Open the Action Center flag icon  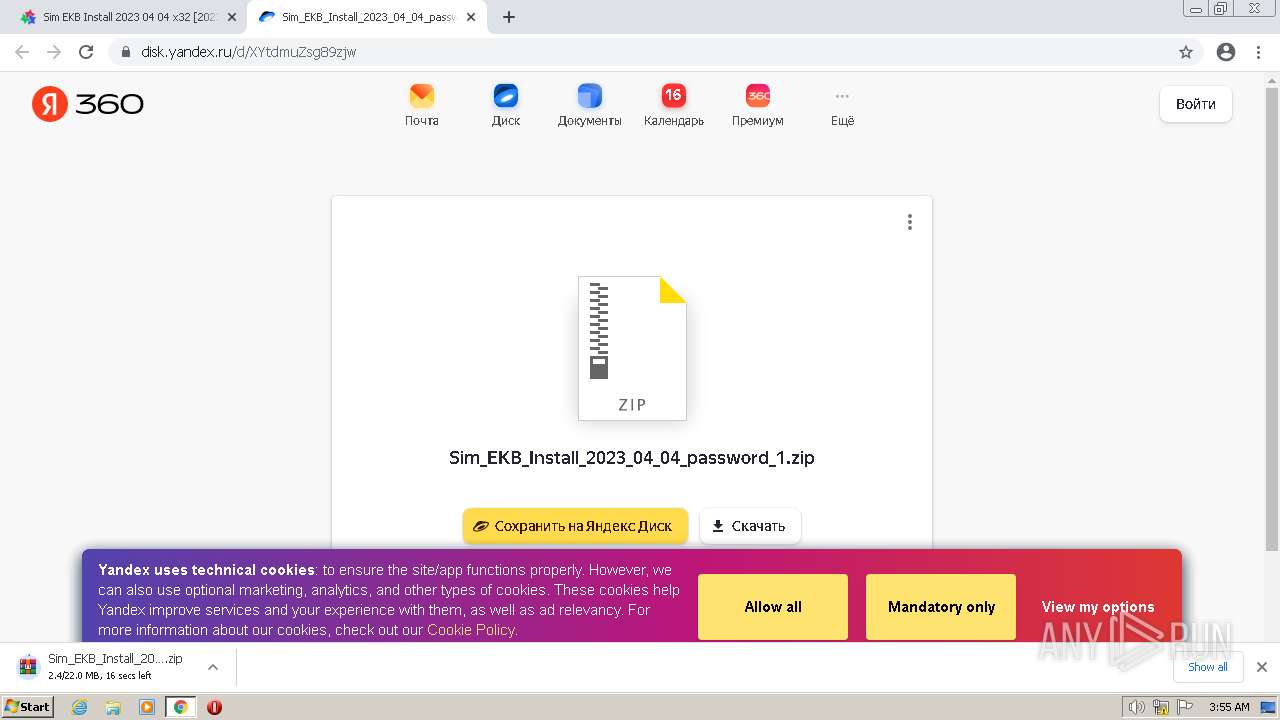click(1184, 707)
